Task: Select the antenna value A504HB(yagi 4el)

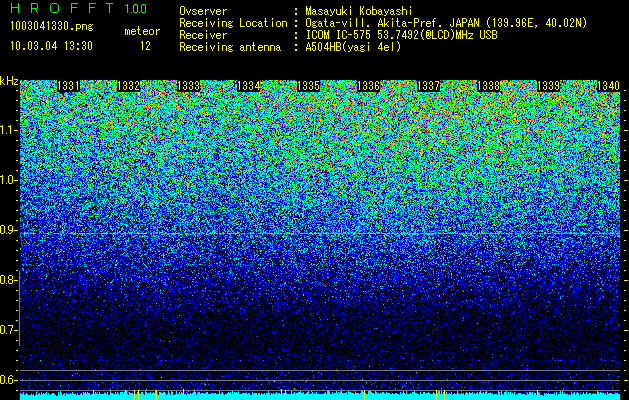Action: point(353,47)
